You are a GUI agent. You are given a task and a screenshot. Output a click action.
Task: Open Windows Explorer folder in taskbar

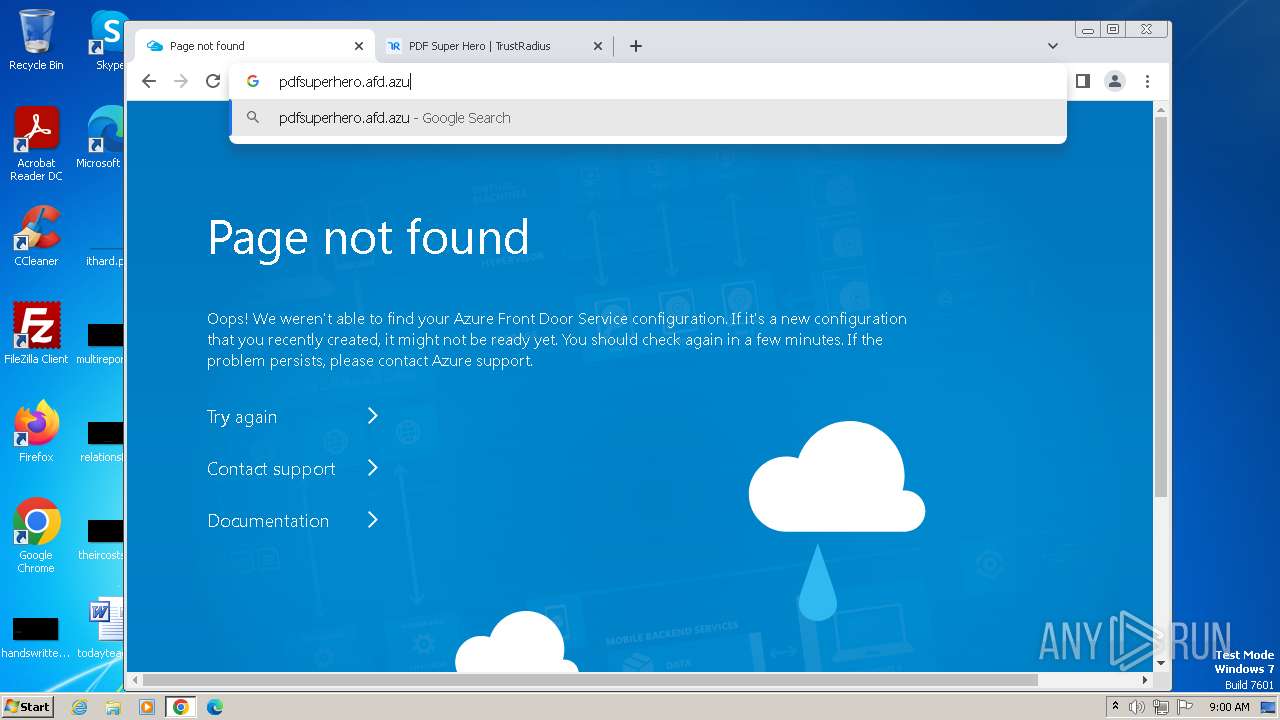click(113, 707)
